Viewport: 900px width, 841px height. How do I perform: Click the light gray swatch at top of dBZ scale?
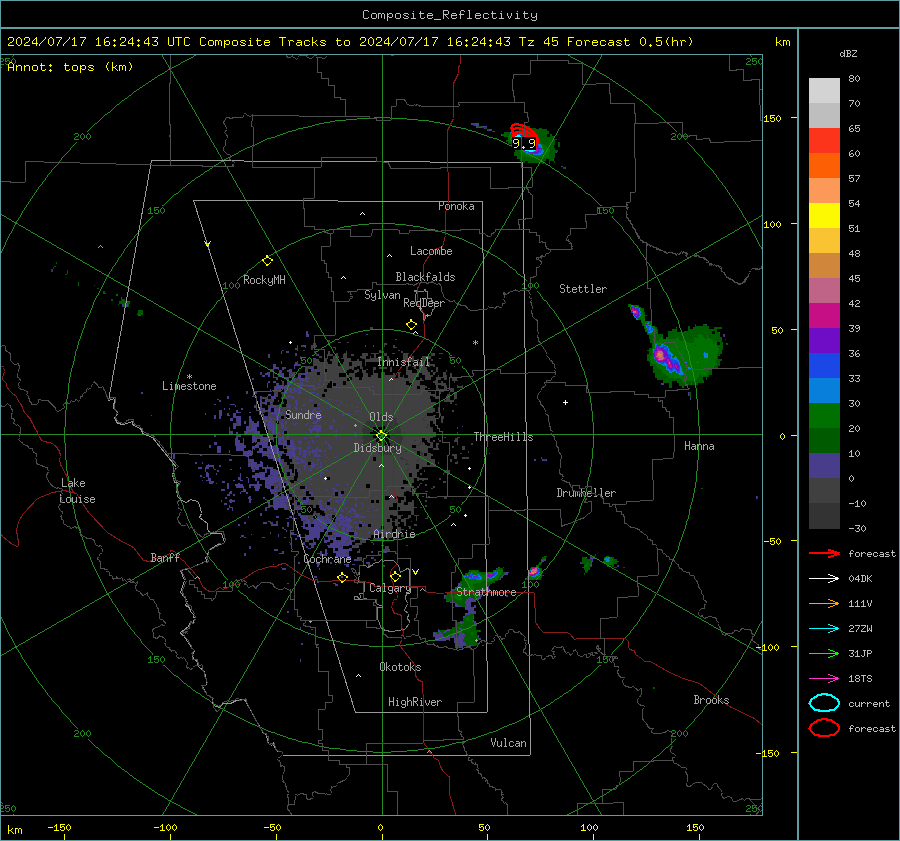point(824,91)
